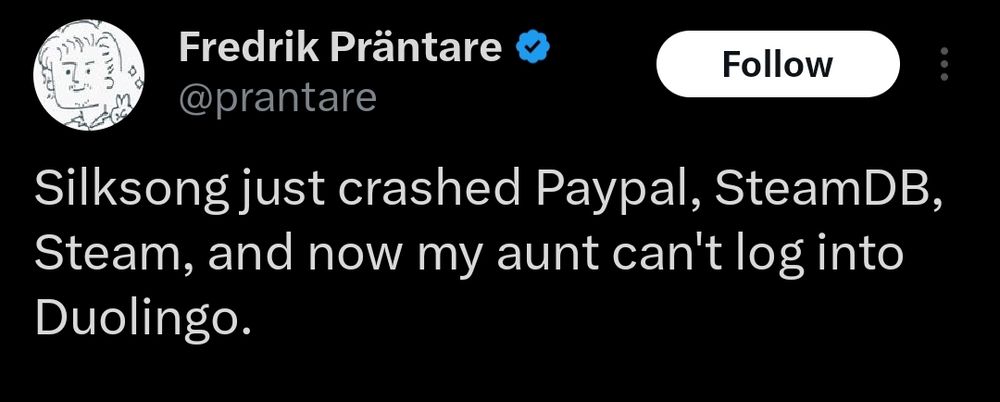Click the word Steam starting the second line
The height and width of the screenshot is (402, 1000).
click(x=98, y=253)
